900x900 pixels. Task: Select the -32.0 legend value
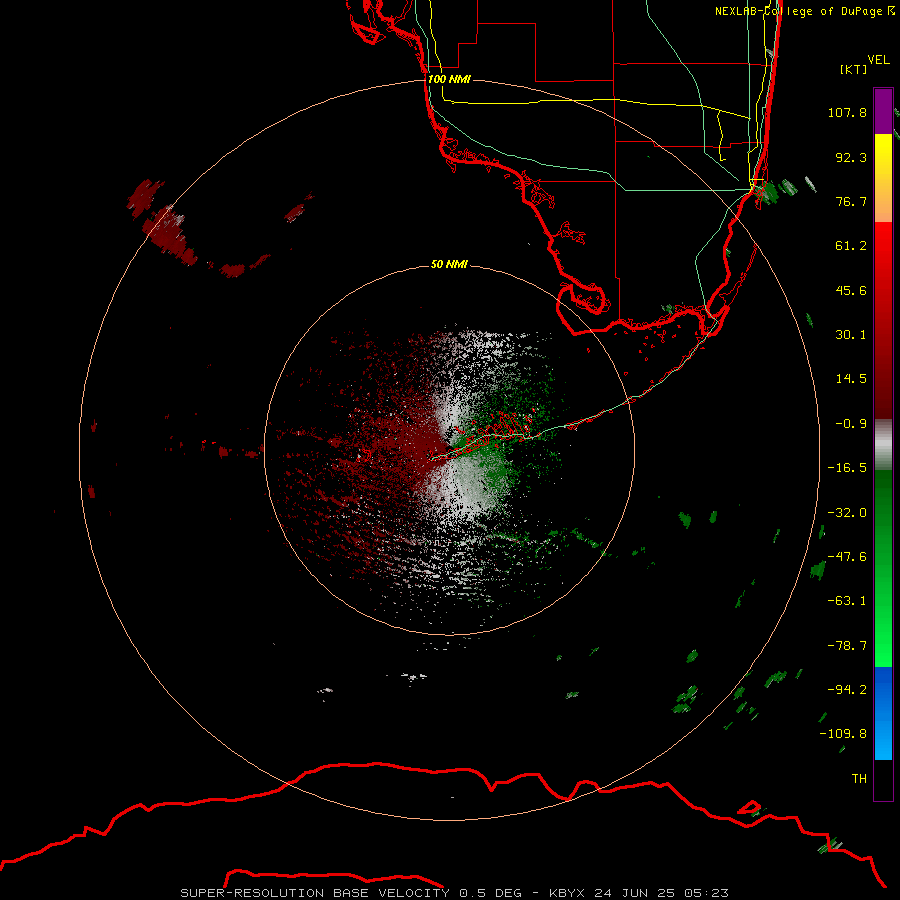pos(847,513)
